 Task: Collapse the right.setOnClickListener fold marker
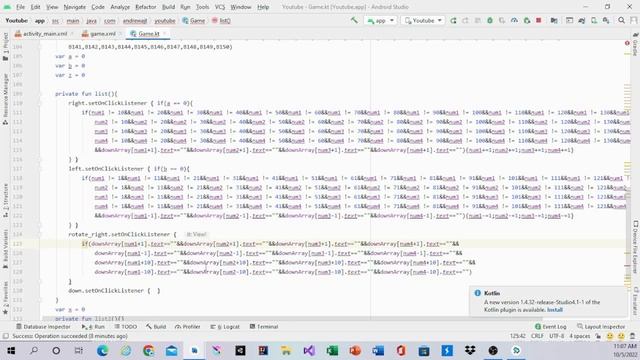pyautogui.click(x=40, y=103)
